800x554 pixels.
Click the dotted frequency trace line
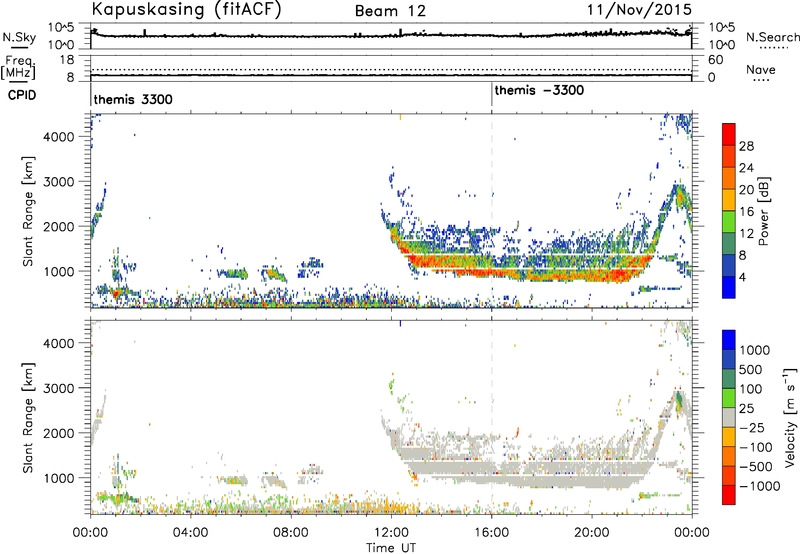click(391, 69)
